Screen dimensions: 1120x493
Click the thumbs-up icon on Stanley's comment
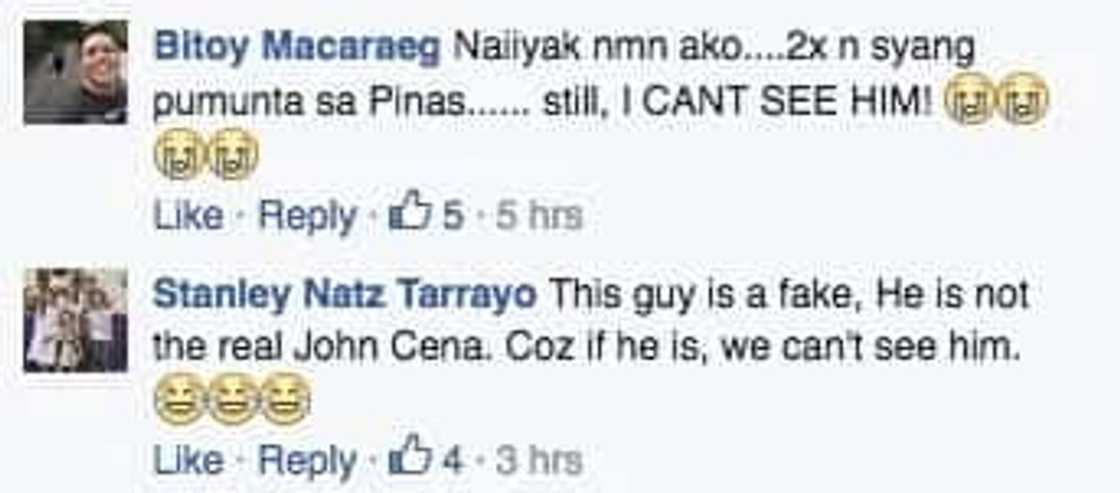412,459
